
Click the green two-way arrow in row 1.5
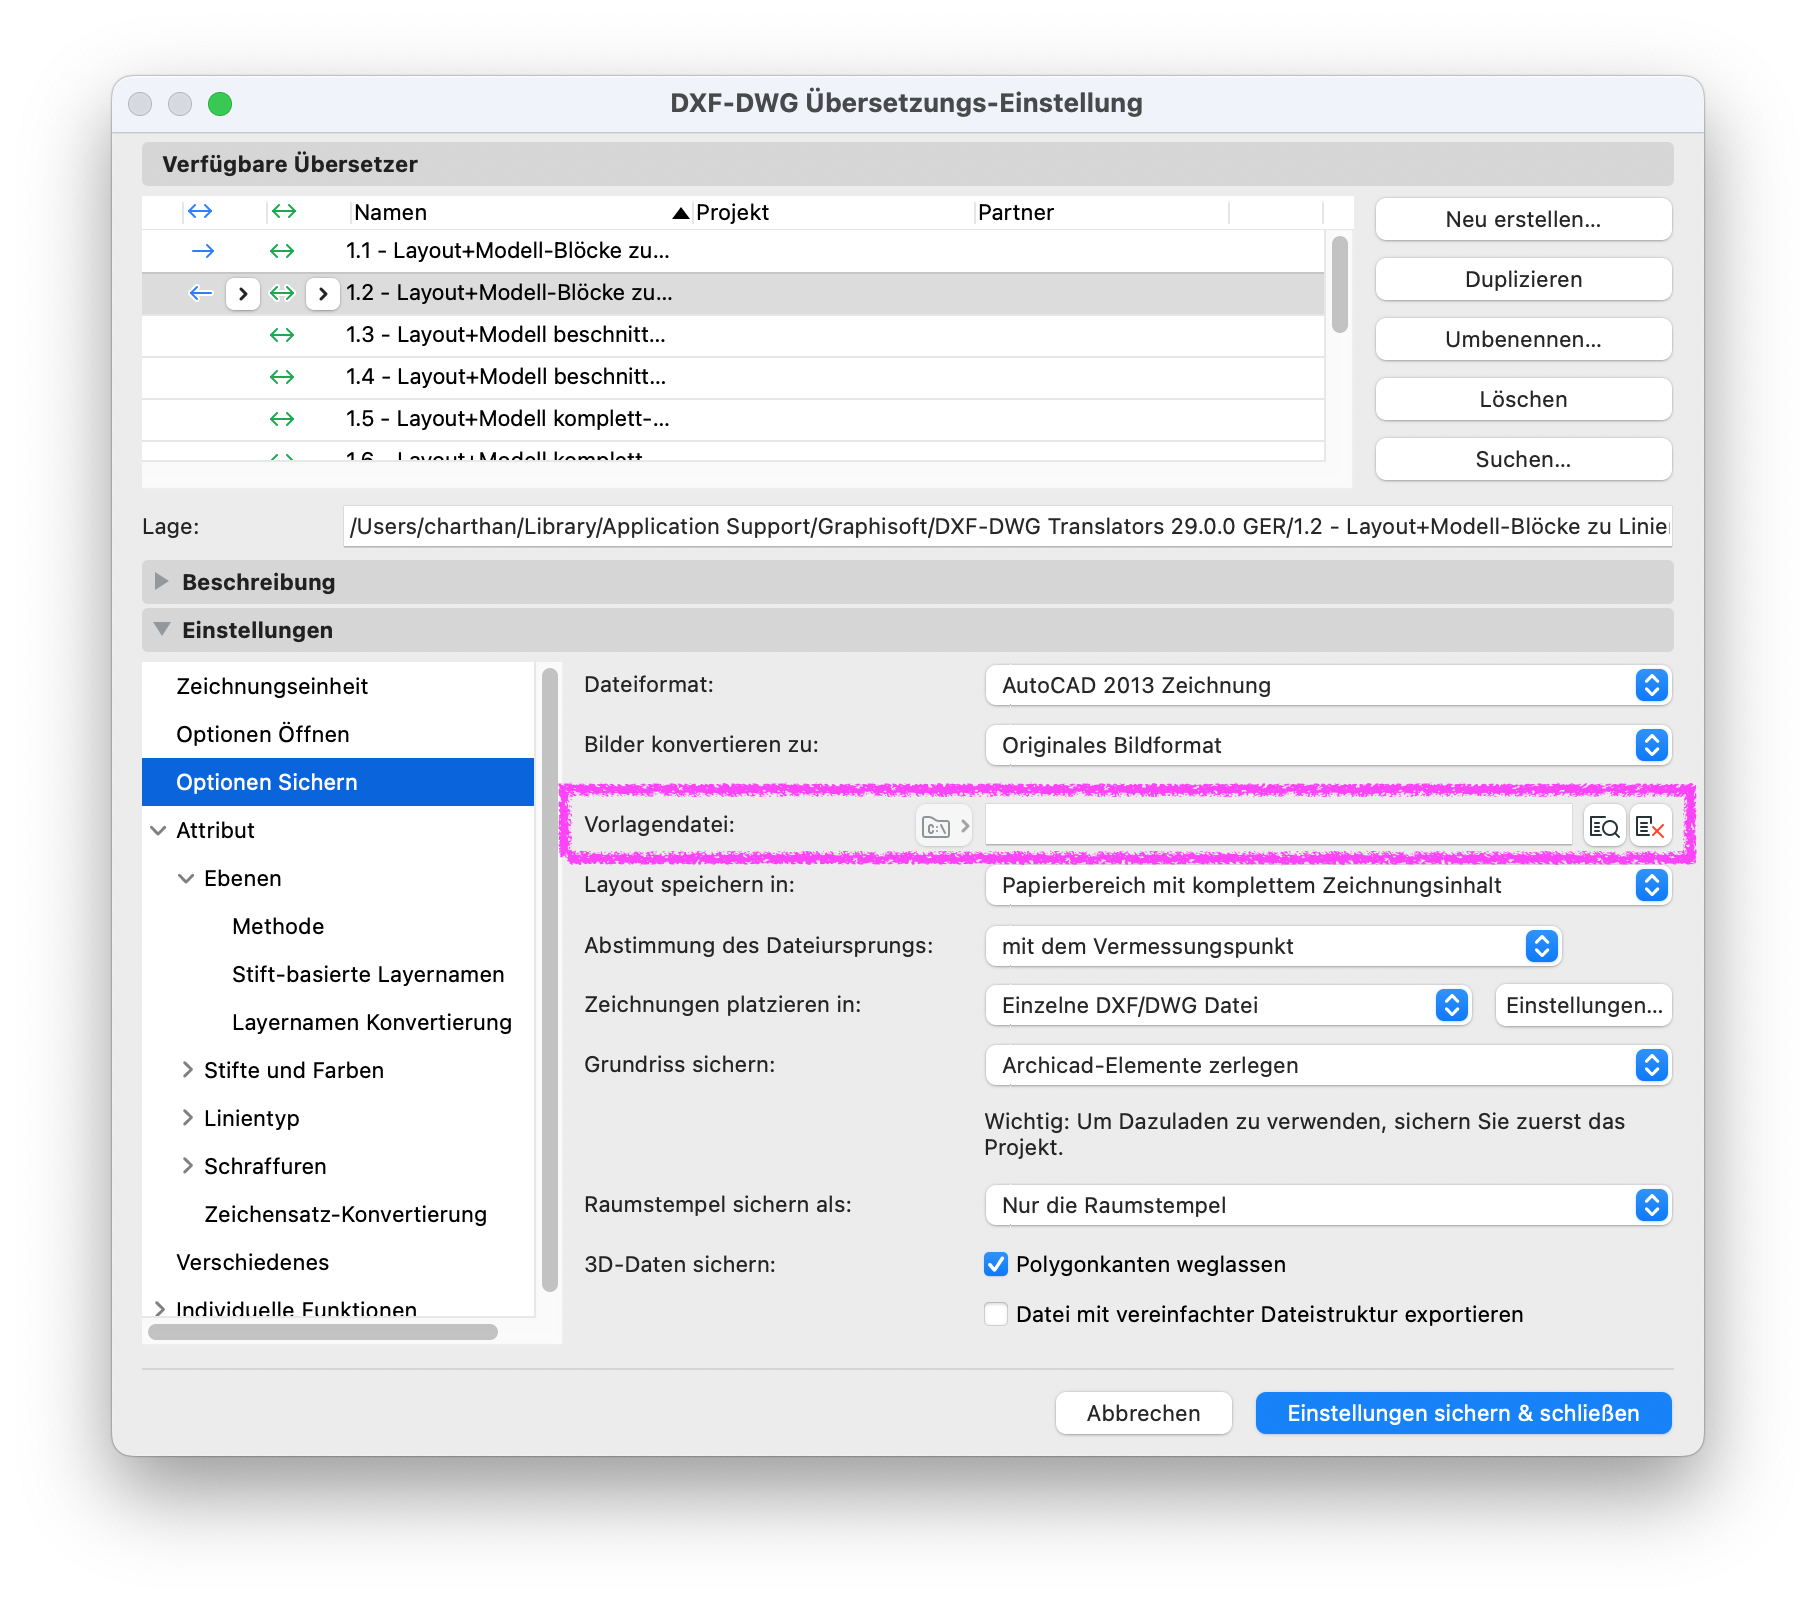click(283, 419)
